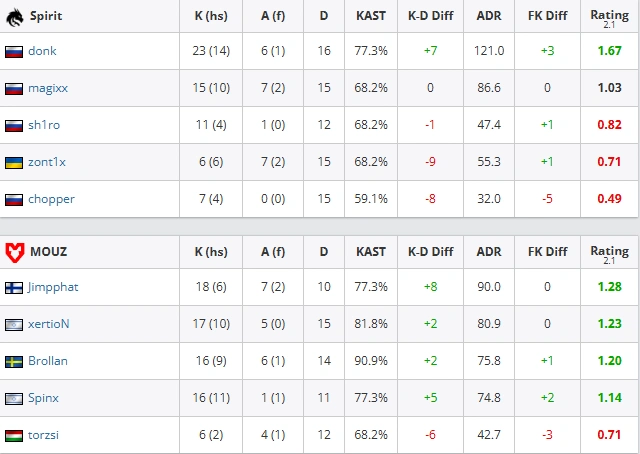Viewport: 640px width, 454px height.
Task: Click the Spirit team logo icon
Action: click(x=14, y=15)
